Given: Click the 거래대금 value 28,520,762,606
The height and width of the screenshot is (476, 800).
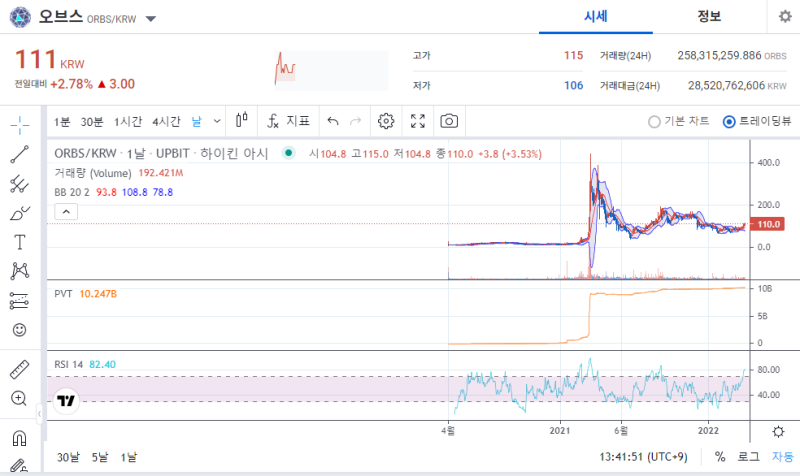Looking at the screenshot, I should click(x=727, y=85).
